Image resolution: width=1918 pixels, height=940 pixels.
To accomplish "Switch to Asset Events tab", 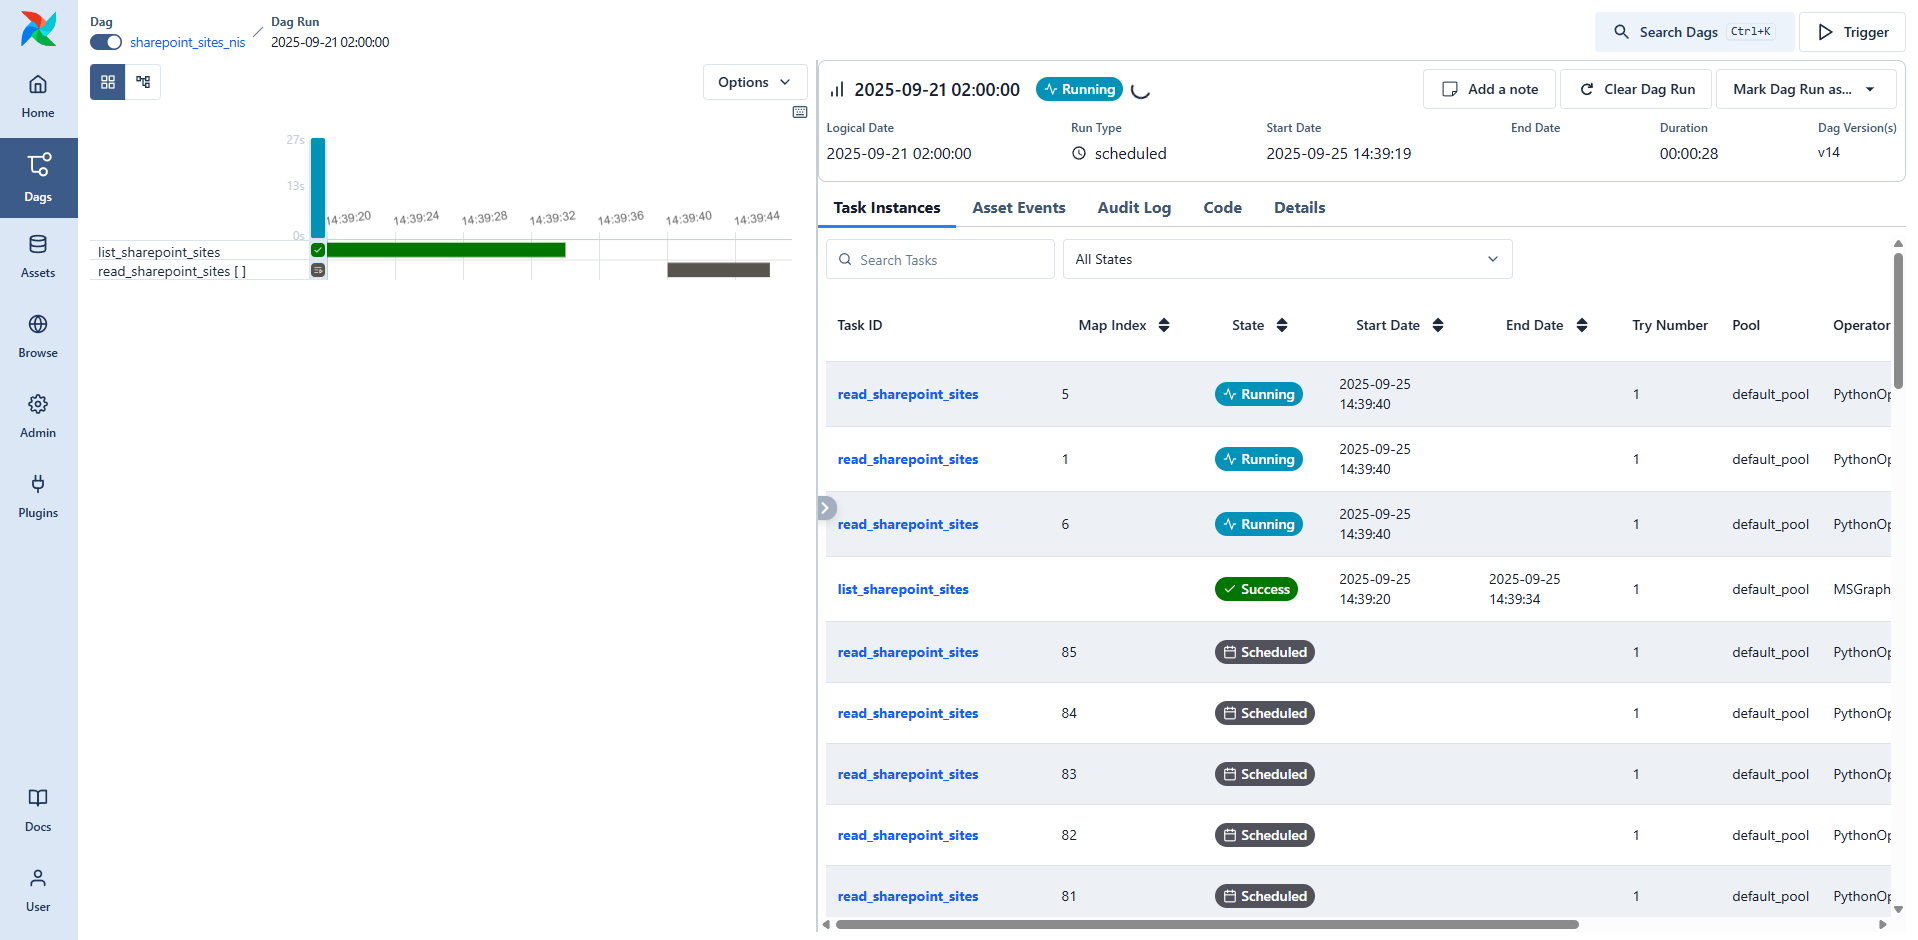I will point(1019,208).
